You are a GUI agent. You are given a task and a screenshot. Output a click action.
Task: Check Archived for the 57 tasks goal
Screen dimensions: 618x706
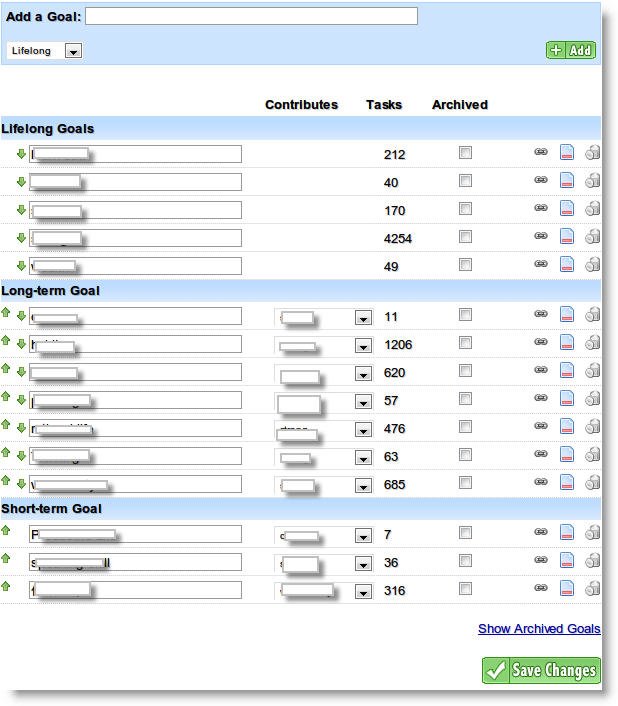(x=465, y=398)
